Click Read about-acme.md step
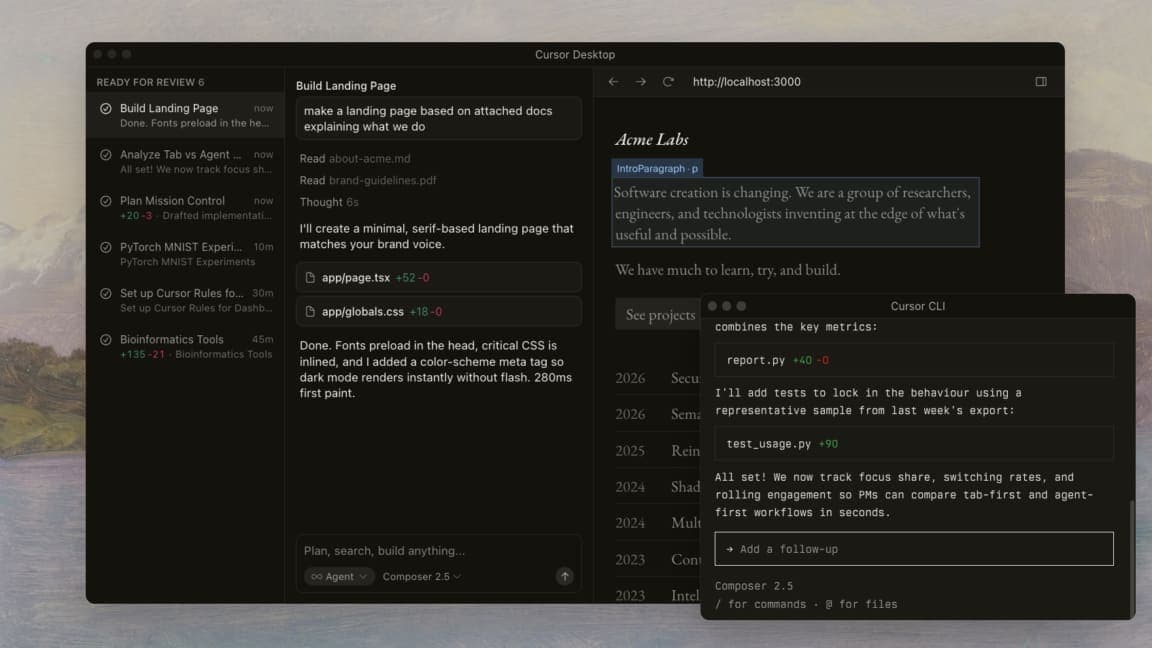The height and width of the screenshot is (648, 1152). coord(355,159)
